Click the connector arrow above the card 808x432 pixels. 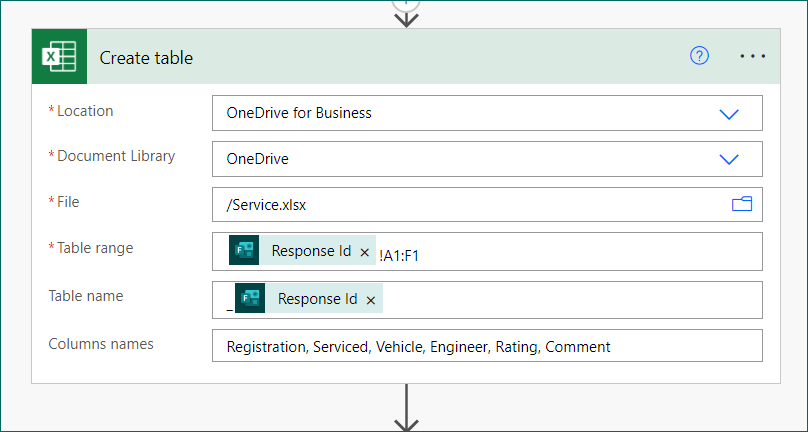pyautogui.click(x=406, y=12)
